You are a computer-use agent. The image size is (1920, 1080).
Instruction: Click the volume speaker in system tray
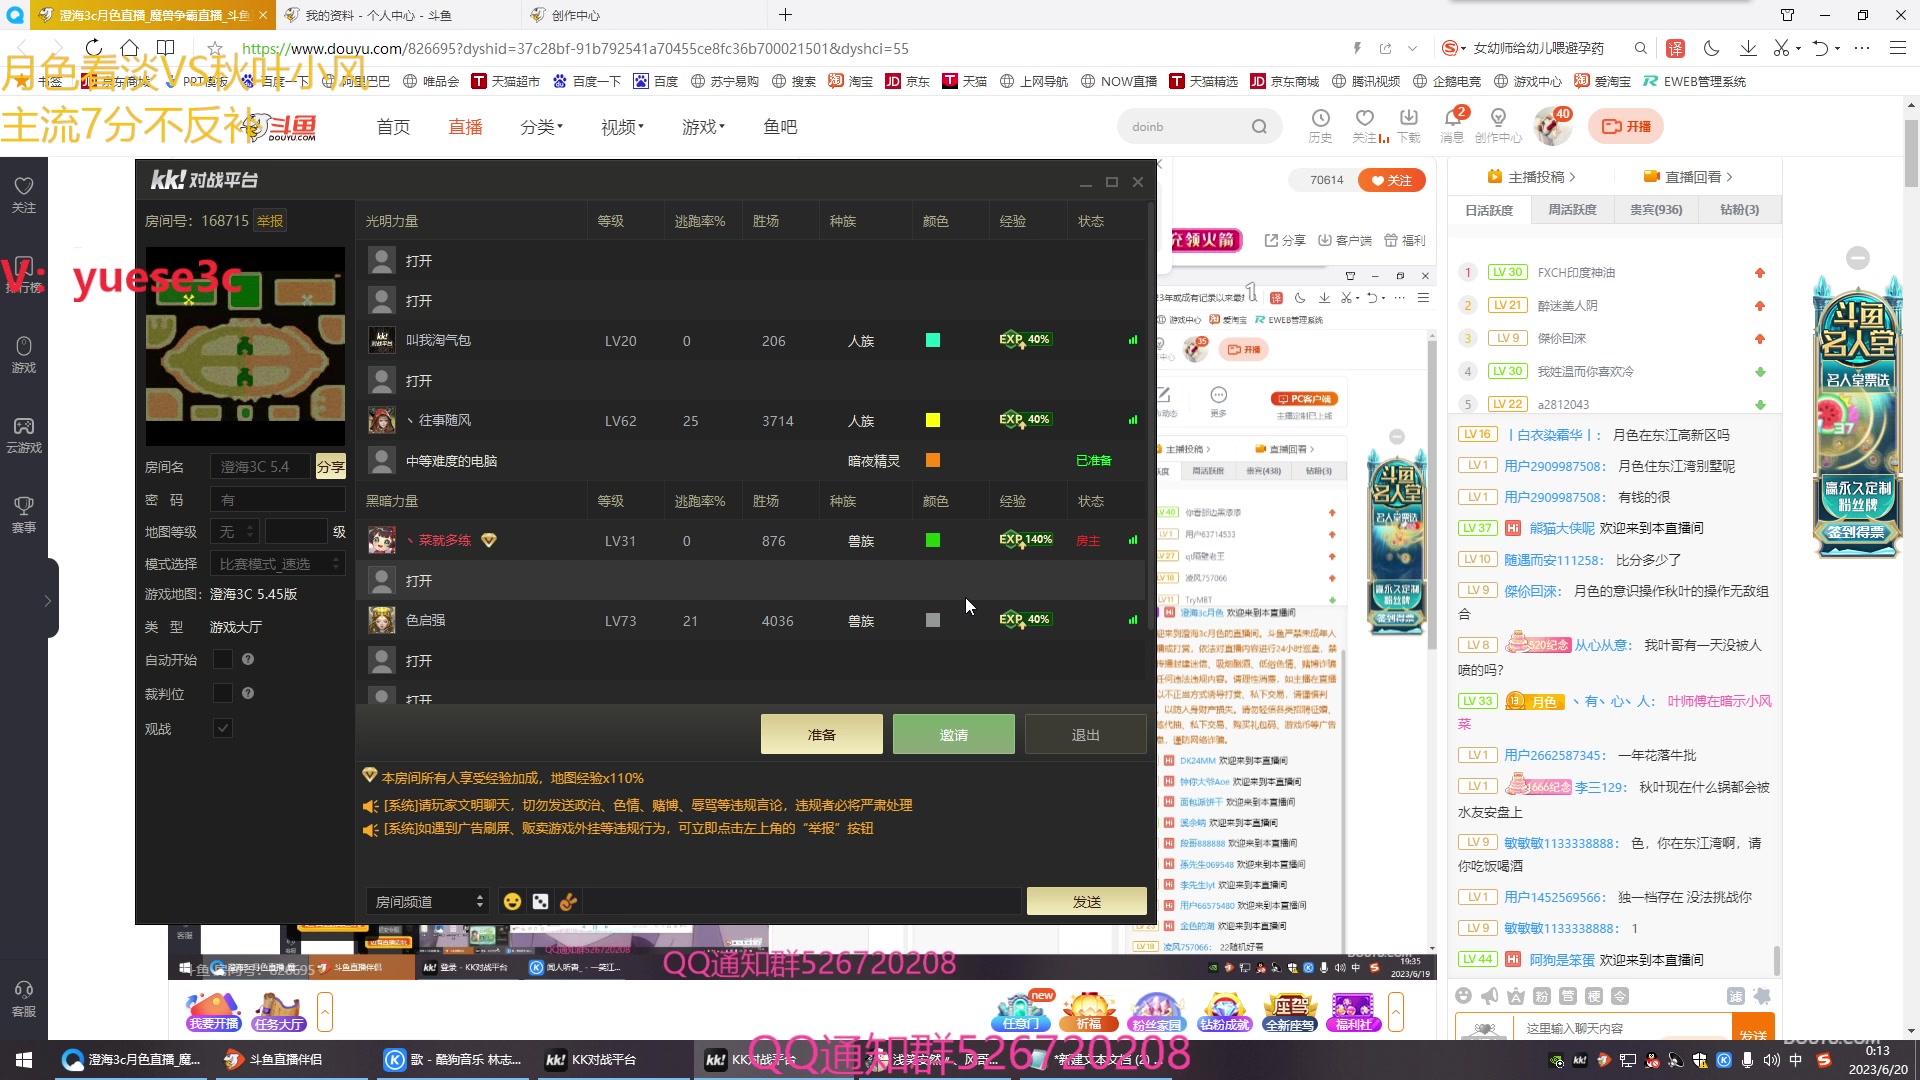pos(1772,1060)
